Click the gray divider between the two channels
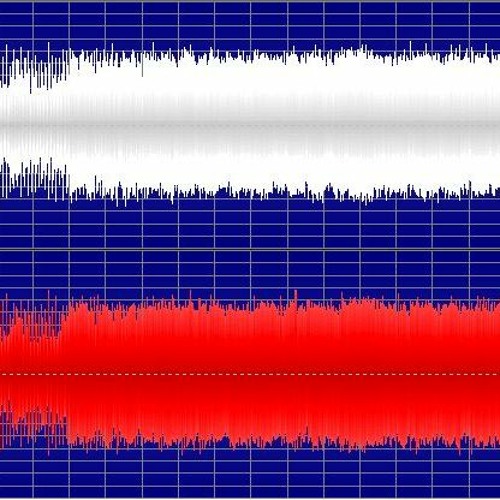The image size is (500, 500). [250, 249]
